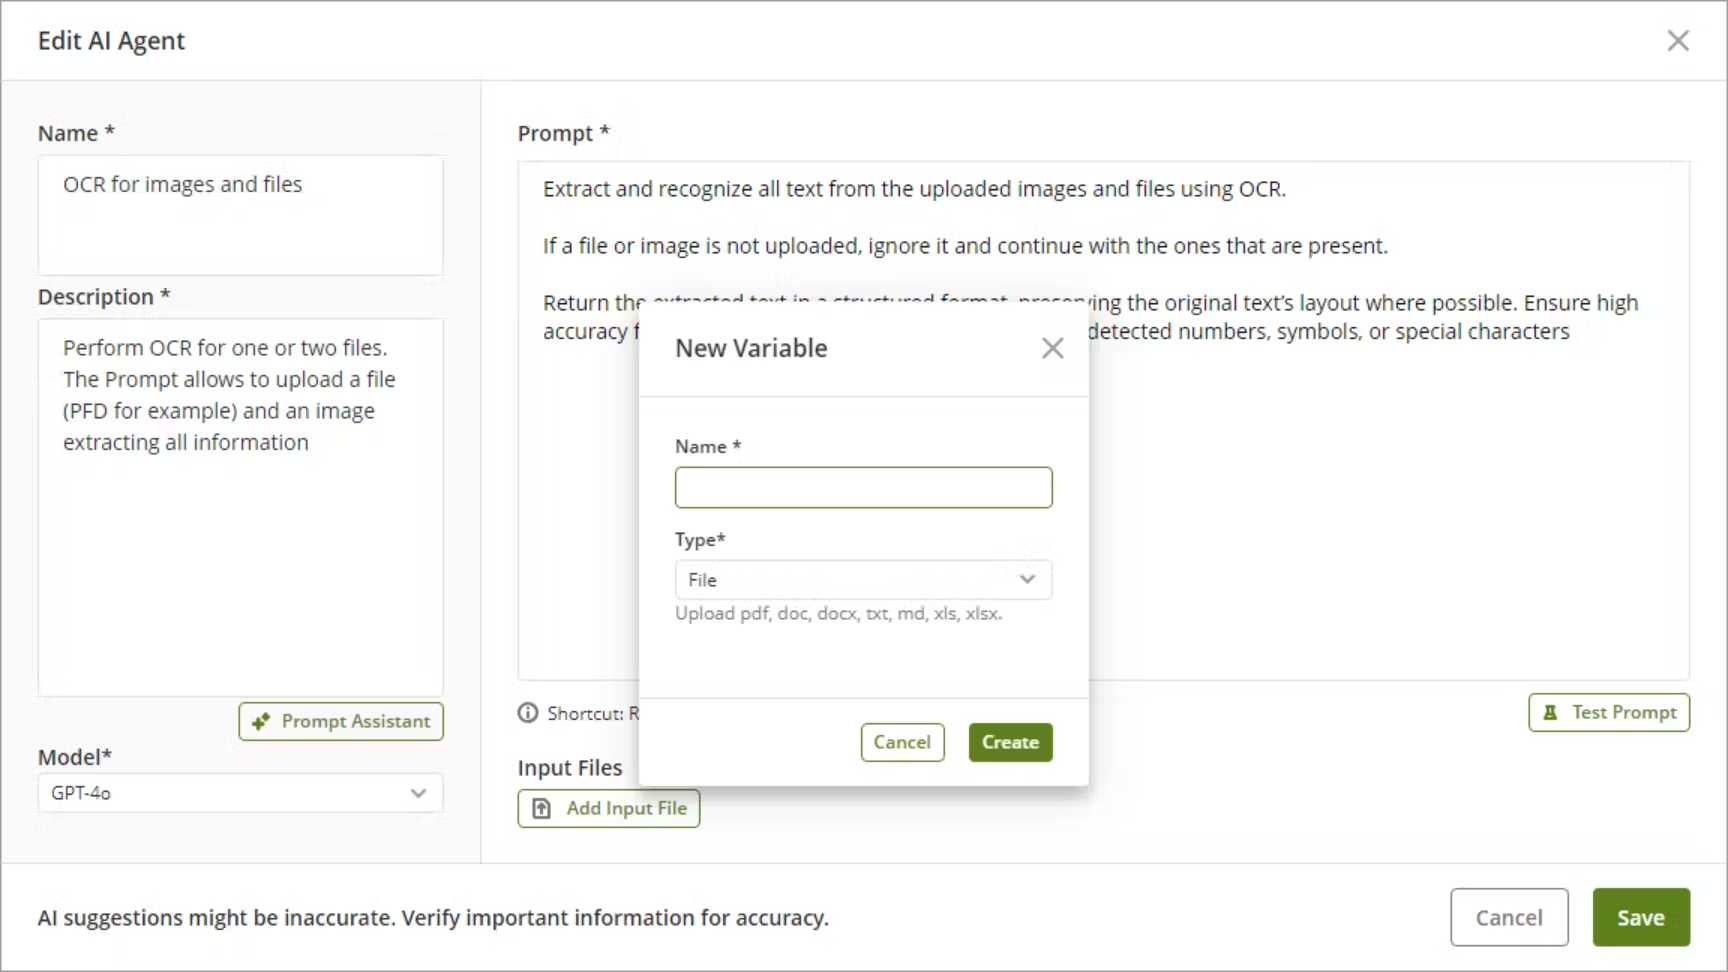Click the 'Upload pdf, doc, docx' hint text

(839, 613)
